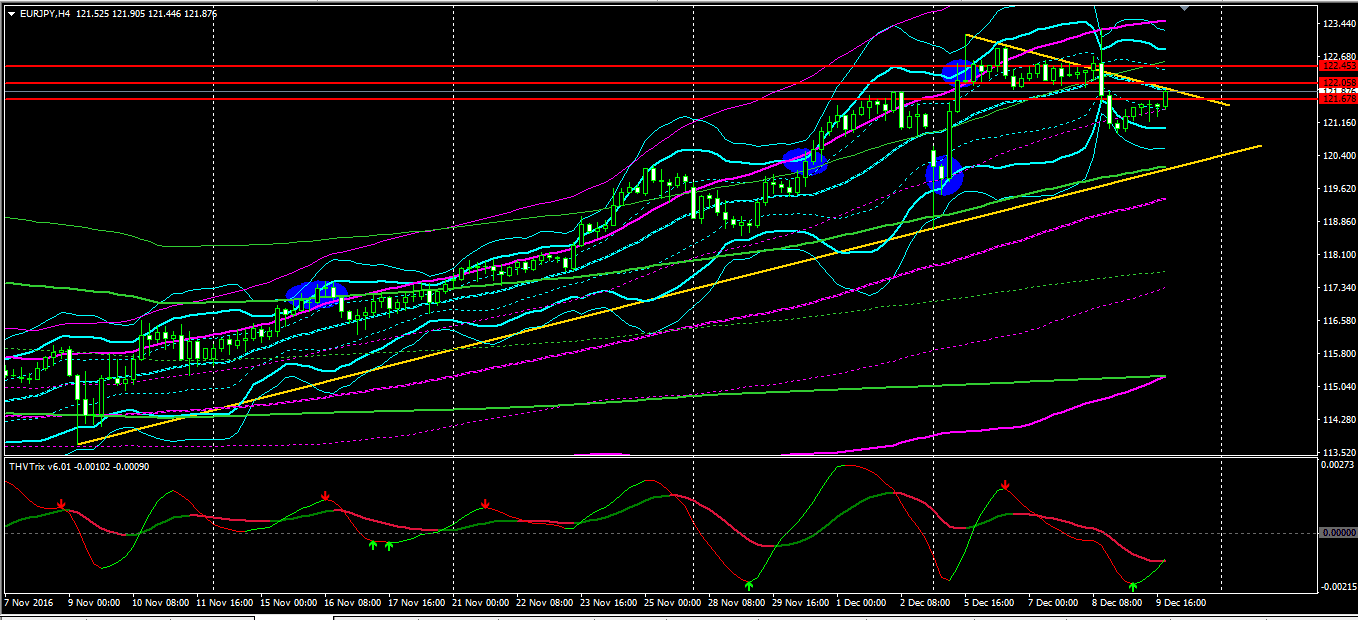1358x620 pixels.
Task: Click the 25 Nov 00:00 time label
Action: click(x=671, y=603)
